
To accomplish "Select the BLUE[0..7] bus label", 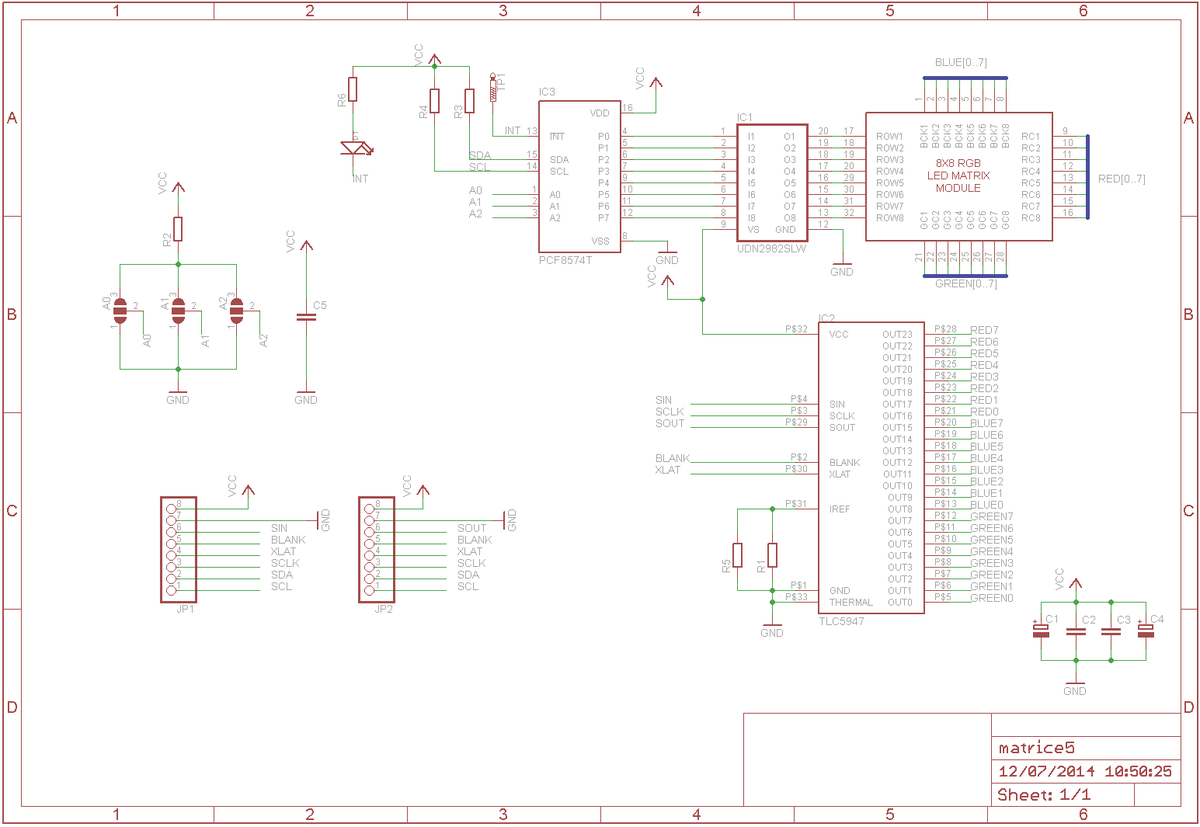I will point(960,63).
